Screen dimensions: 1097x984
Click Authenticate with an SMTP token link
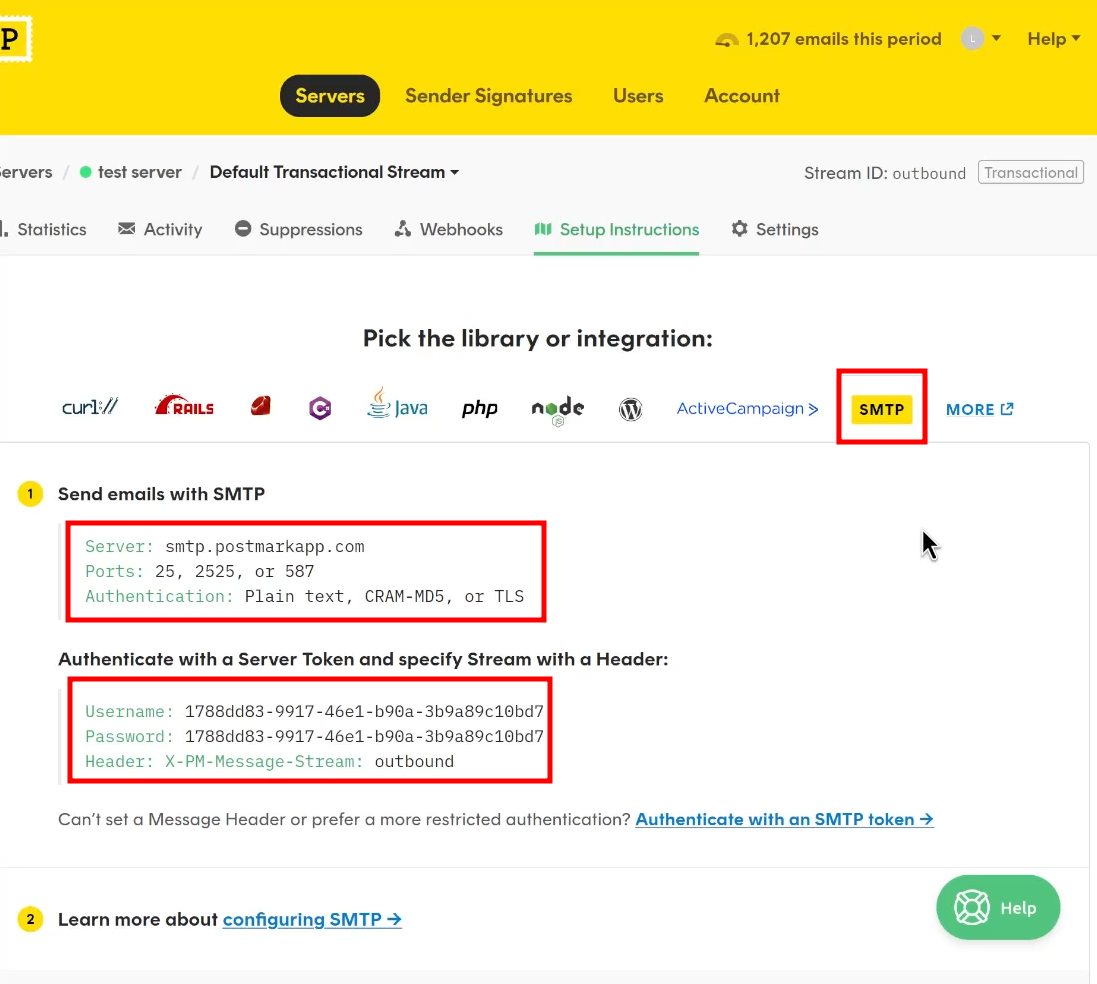(x=784, y=820)
